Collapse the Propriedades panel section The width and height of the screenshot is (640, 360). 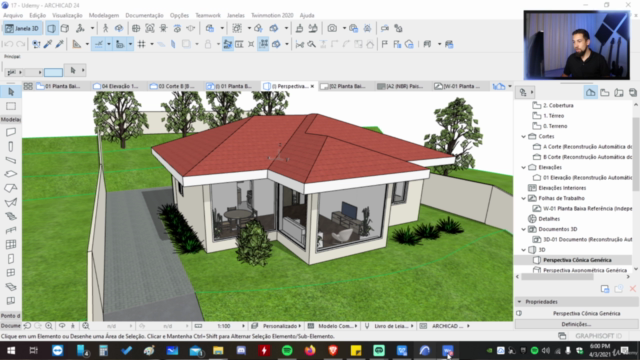click(519, 302)
